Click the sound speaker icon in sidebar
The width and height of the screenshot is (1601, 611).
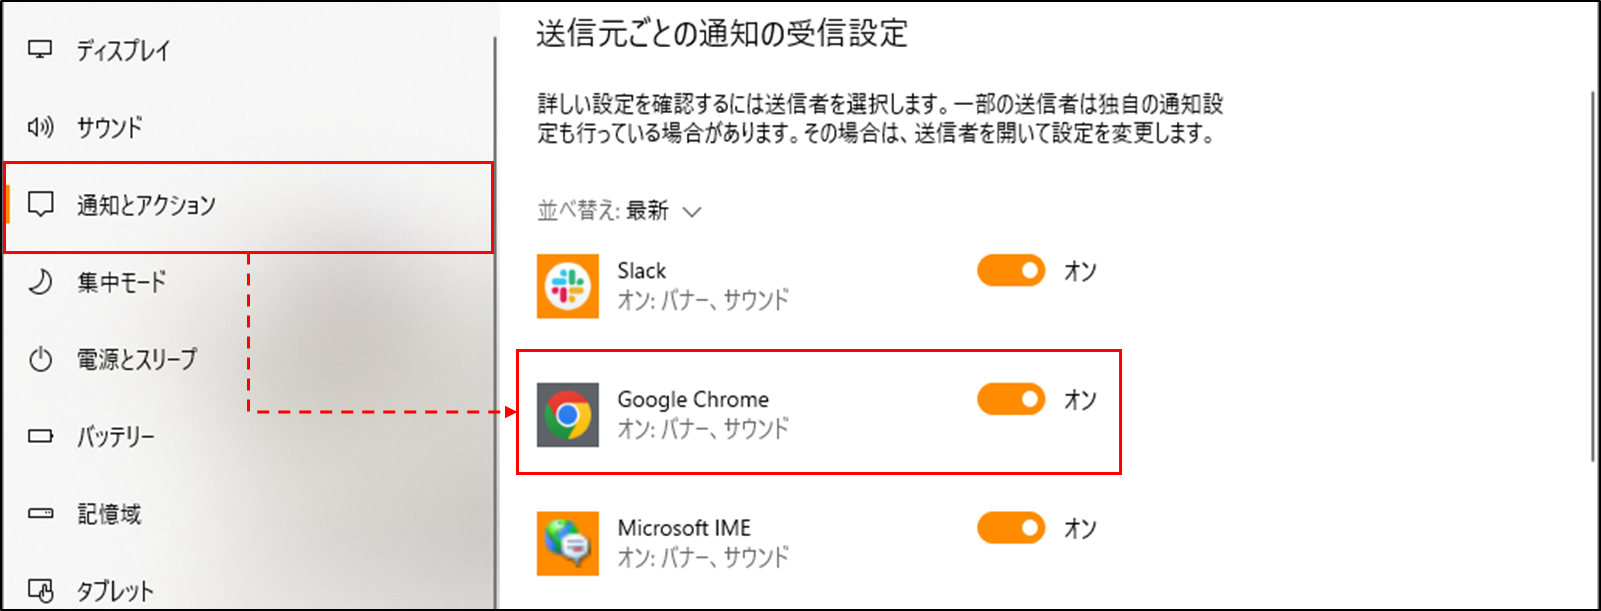[40, 127]
